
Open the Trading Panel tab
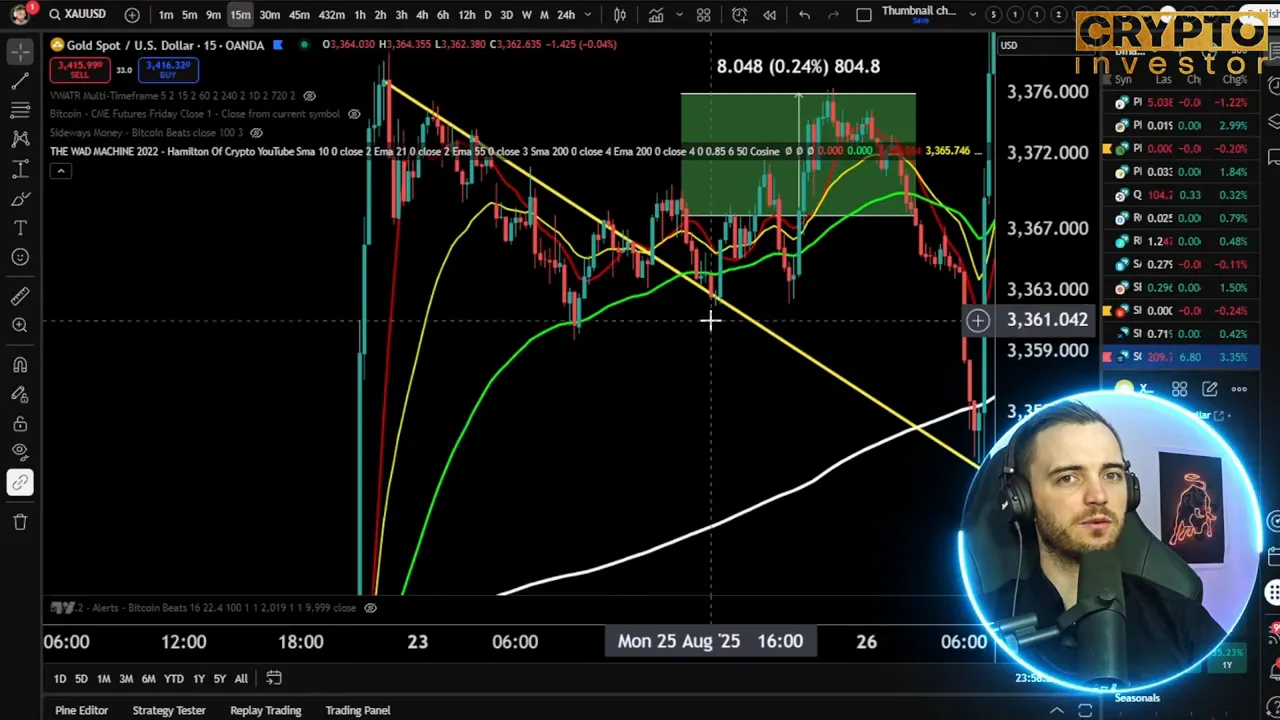point(358,710)
